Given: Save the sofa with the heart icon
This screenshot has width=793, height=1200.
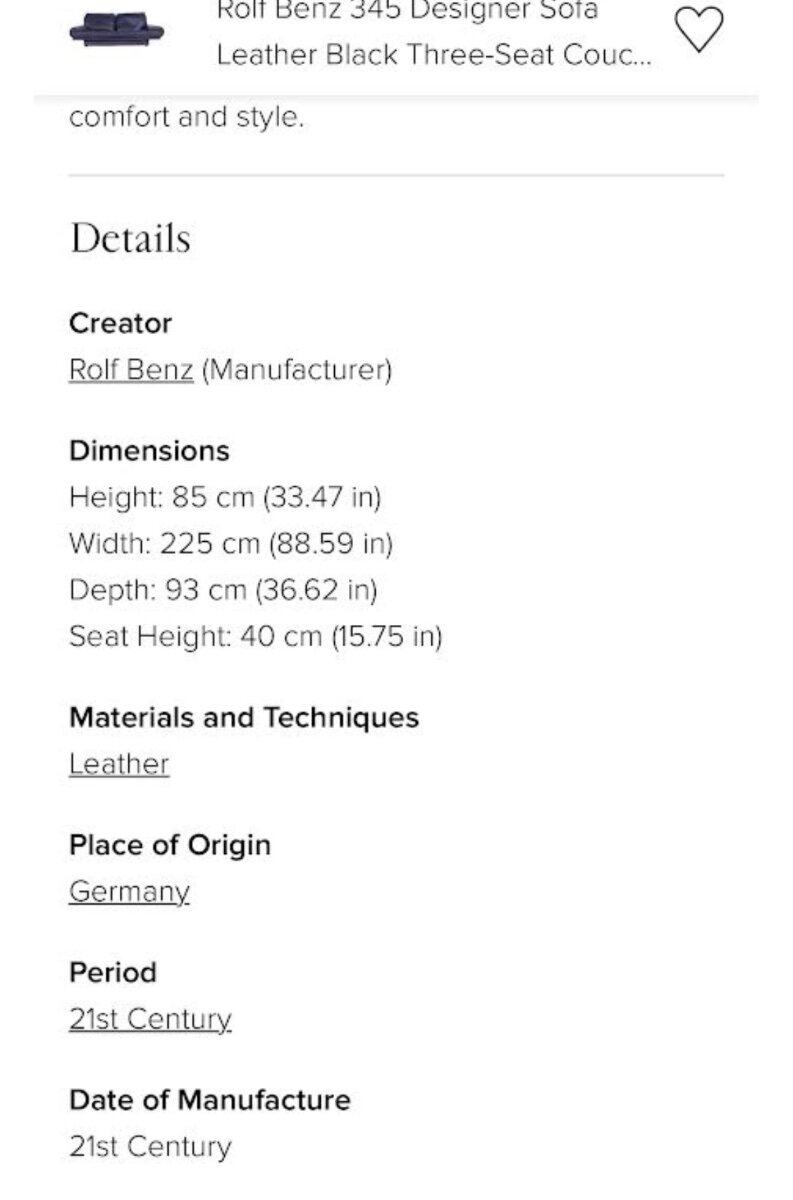Looking at the screenshot, I should 698,30.
